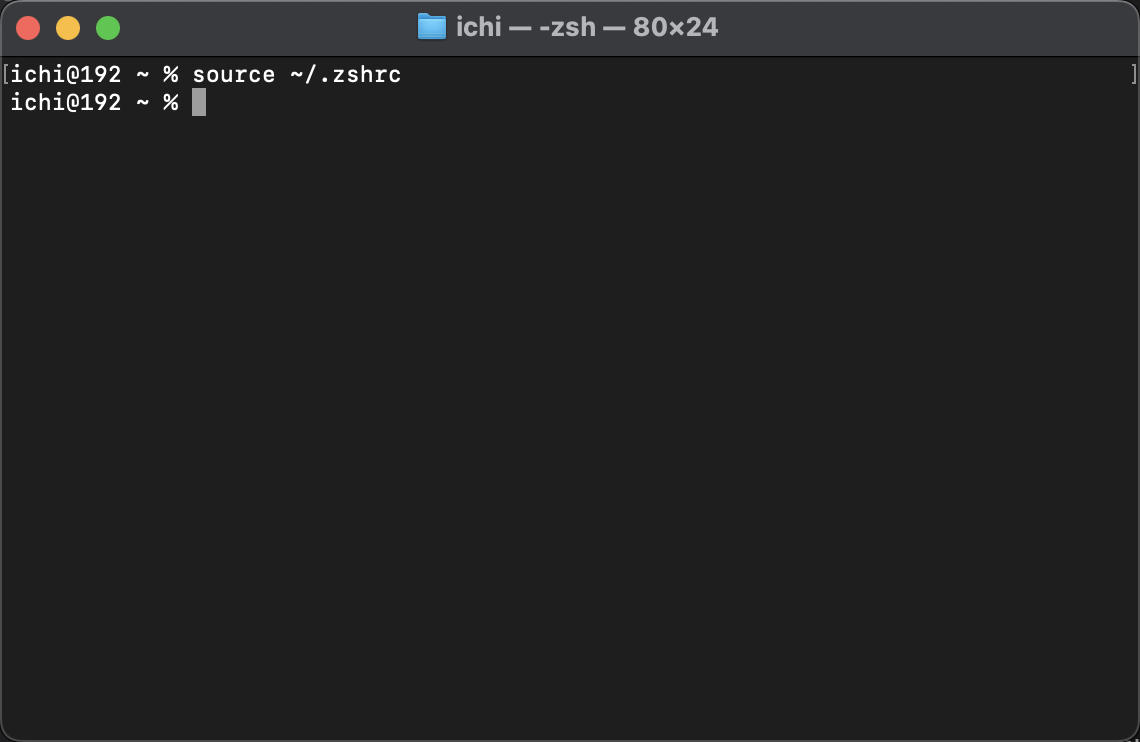The image size is (1140, 742).
Task: Zoom the window with the green button
Action: tap(108, 28)
